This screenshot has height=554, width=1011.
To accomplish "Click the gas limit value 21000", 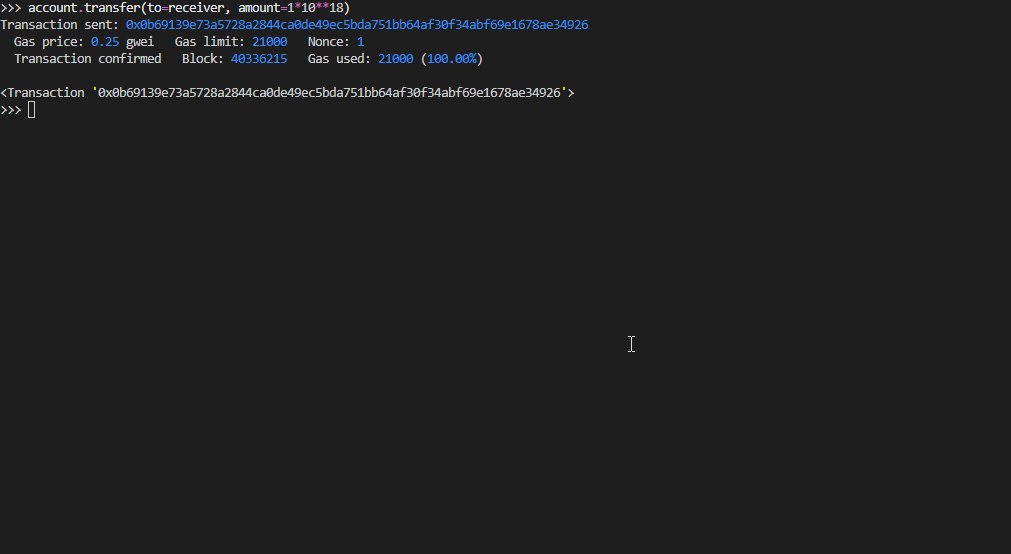I will click(270, 41).
